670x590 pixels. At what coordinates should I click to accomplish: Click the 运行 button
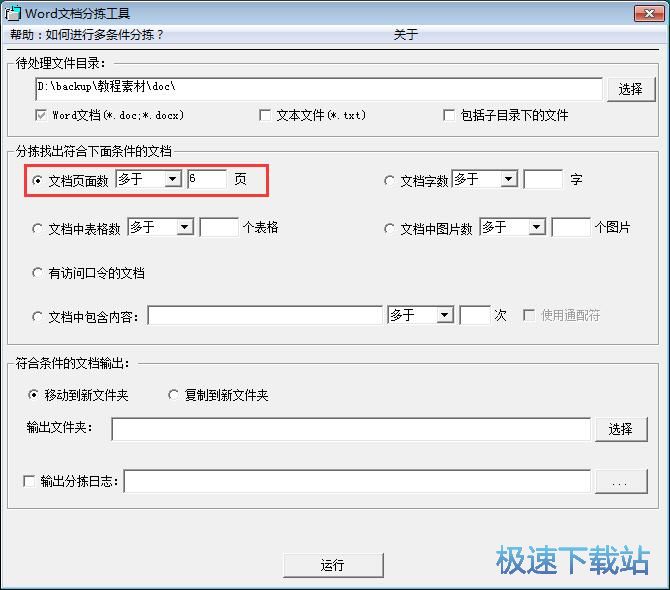333,565
